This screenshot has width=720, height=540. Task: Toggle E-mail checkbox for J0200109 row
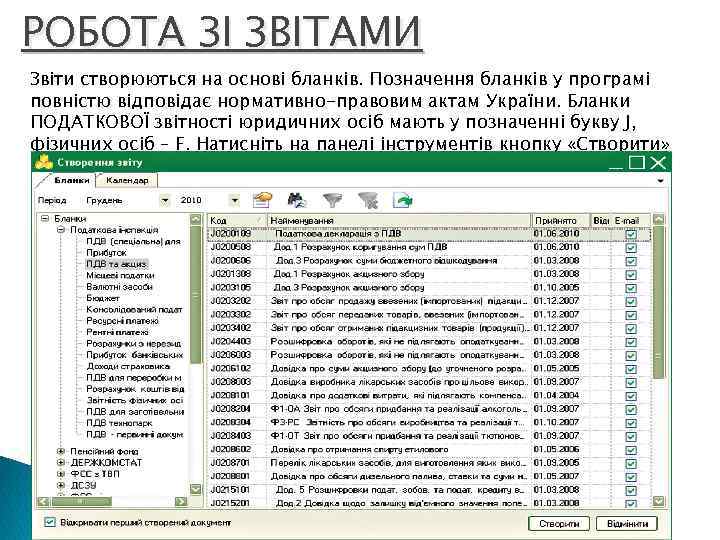point(631,234)
